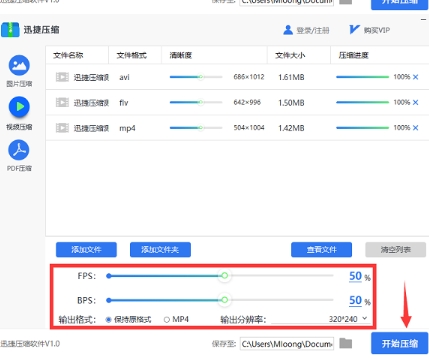Open the 登录/注册 link
429x360 pixels.
pyautogui.click(x=313, y=30)
